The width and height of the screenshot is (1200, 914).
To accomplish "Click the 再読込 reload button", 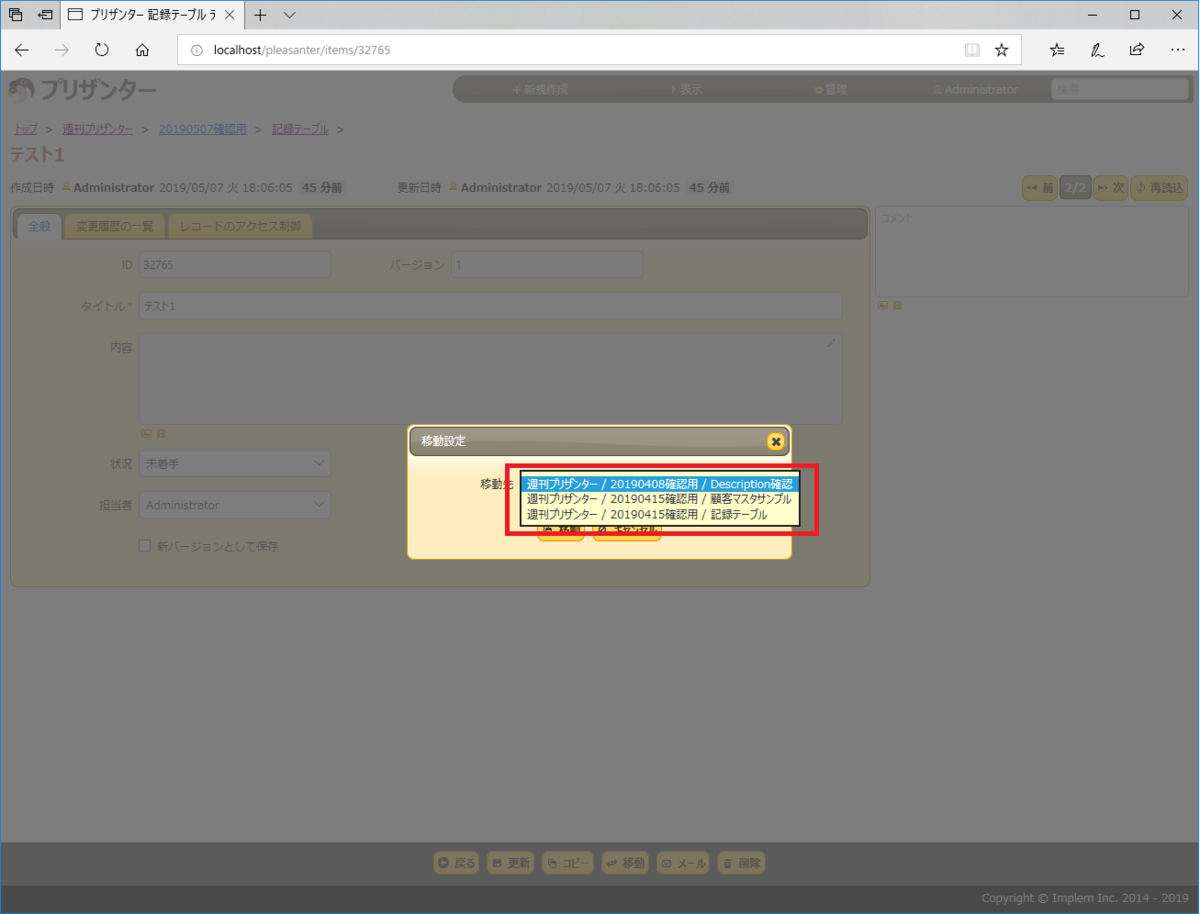I will pos(1159,187).
